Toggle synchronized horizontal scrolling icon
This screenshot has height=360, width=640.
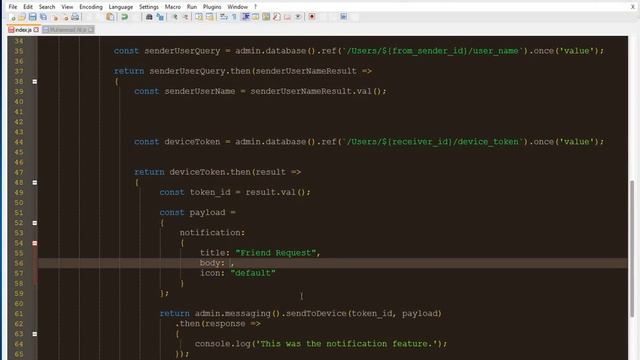(x=209, y=17)
